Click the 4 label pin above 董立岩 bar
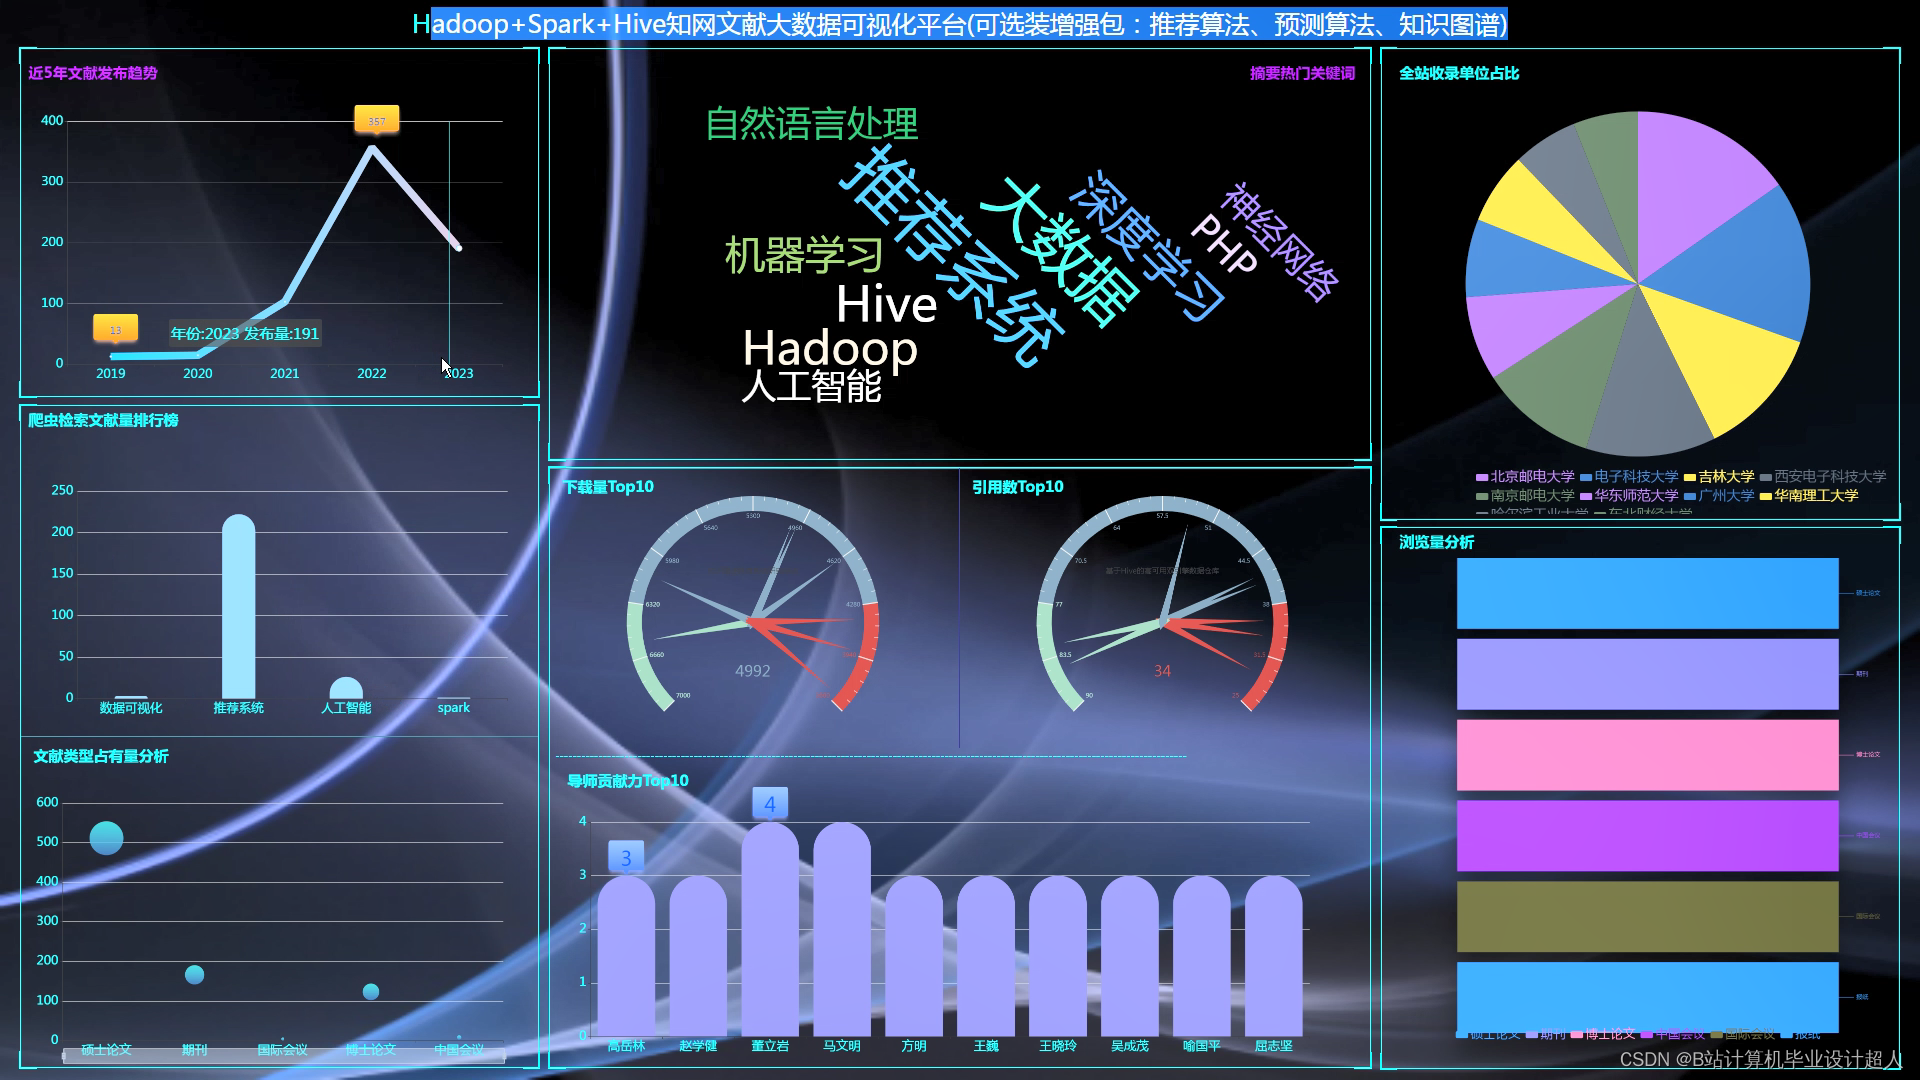This screenshot has width=1920, height=1080. tap(769, 803)
